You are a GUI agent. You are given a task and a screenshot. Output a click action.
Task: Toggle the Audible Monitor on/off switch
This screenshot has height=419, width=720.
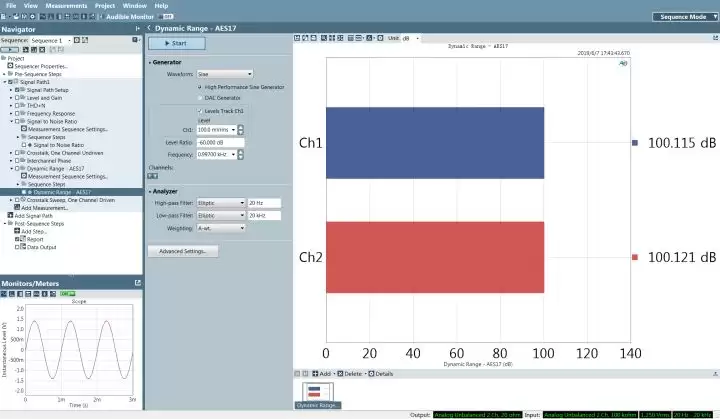[166, 17]
